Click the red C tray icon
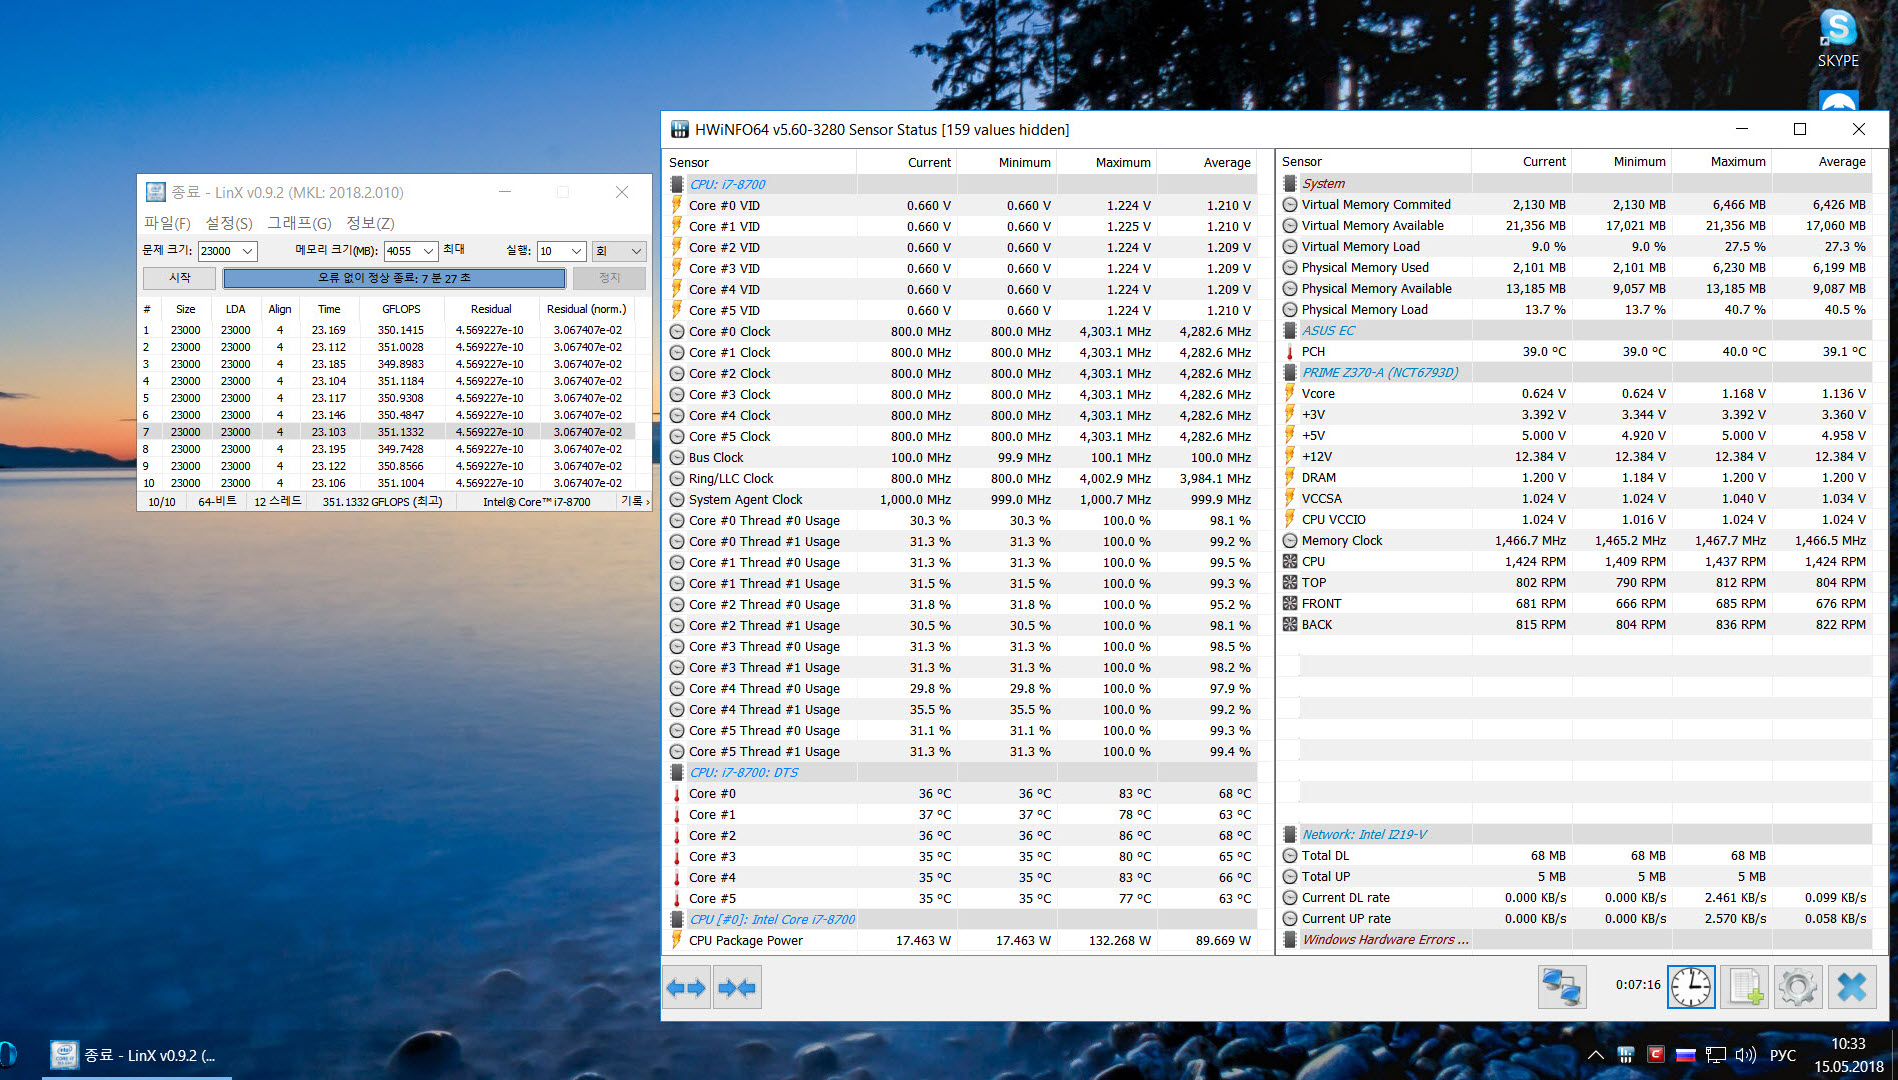 (x=1656, y=1055)
